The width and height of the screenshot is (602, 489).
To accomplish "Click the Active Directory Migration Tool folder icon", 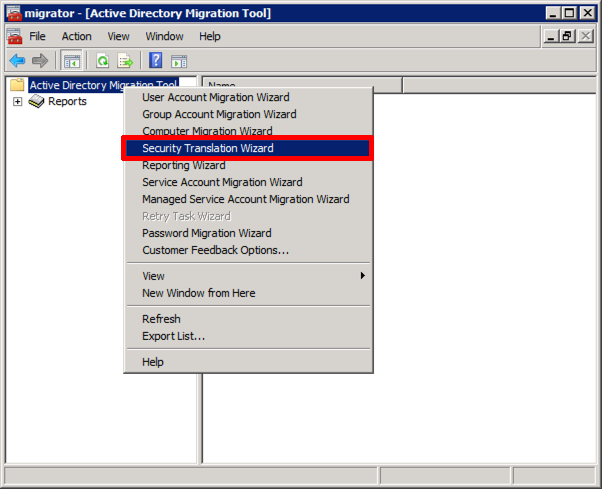I will [17, 85].
